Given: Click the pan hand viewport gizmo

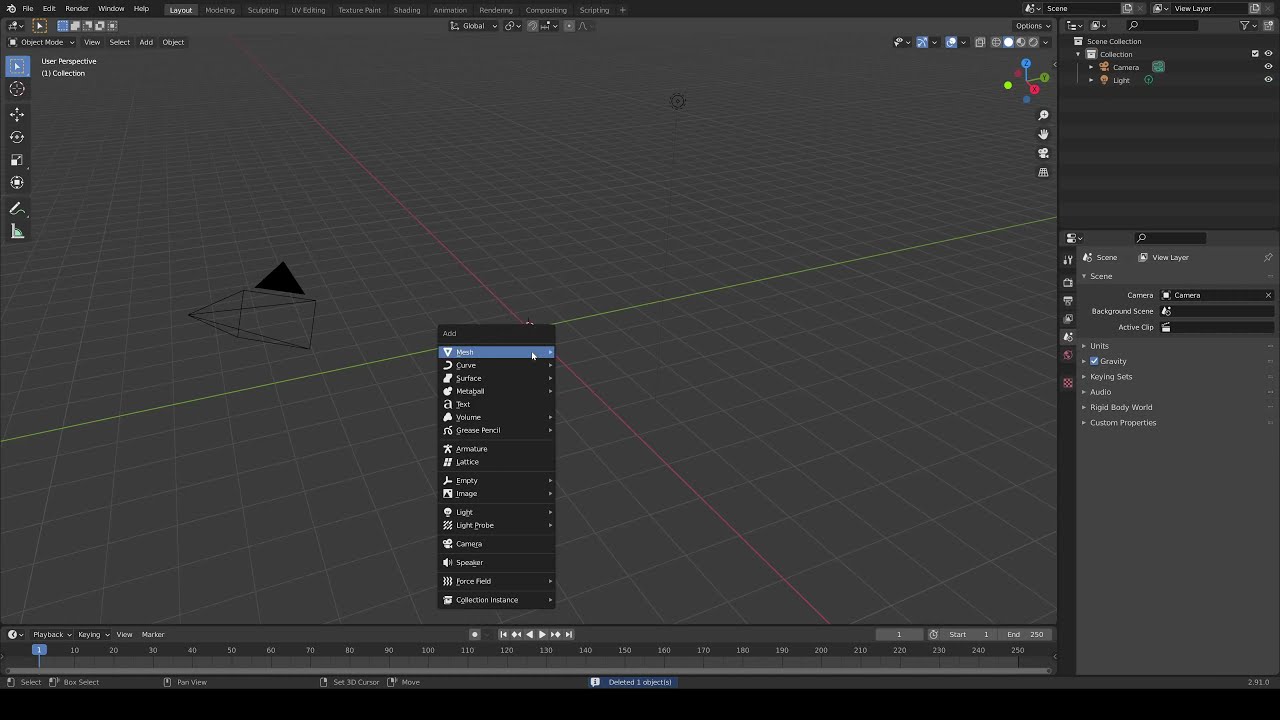Looking at the screenshot, I should [1043, 134].
